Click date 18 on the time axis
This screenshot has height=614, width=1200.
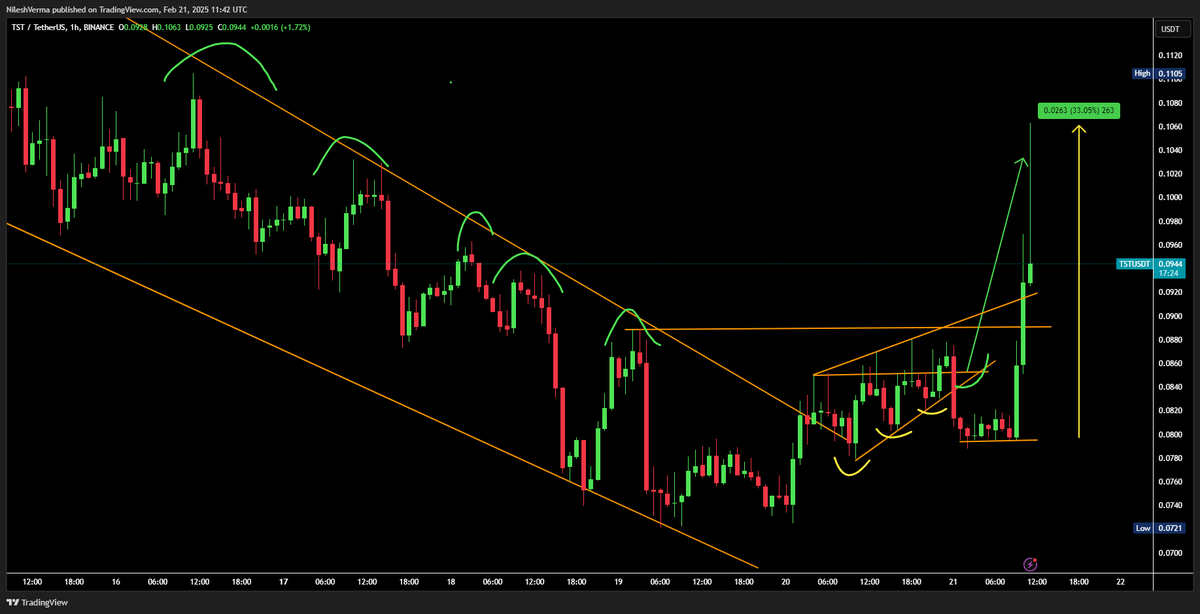point(451,581)
